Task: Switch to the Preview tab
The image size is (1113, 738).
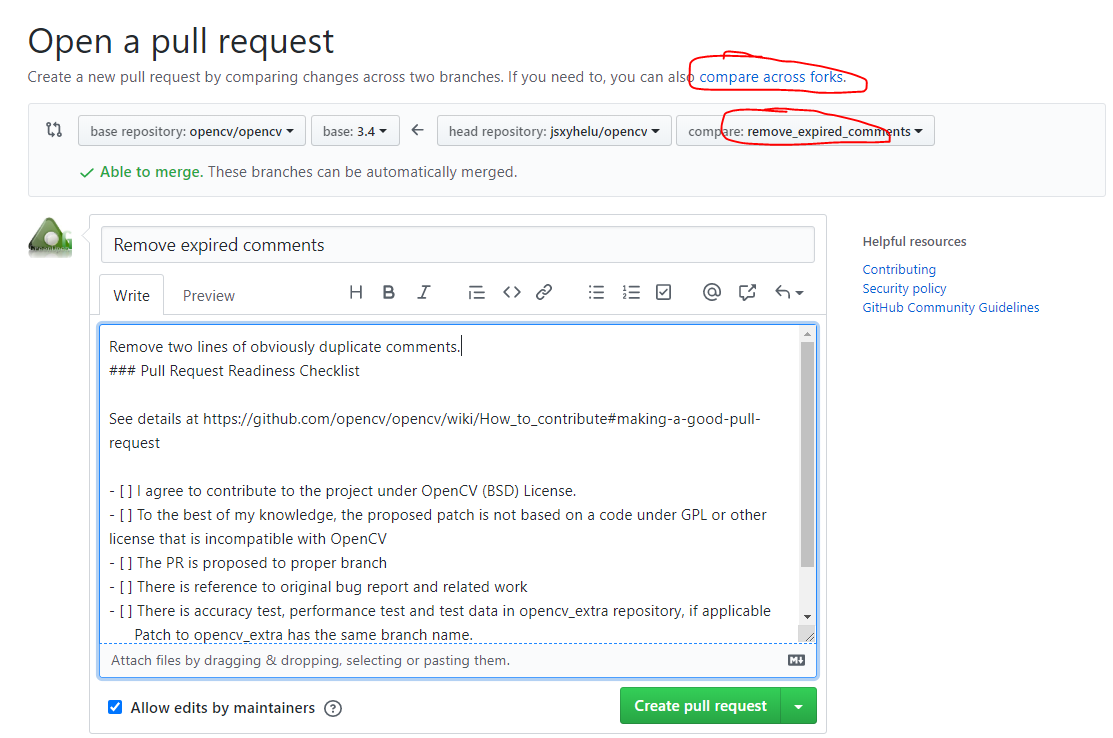Action: pos(209,295)
